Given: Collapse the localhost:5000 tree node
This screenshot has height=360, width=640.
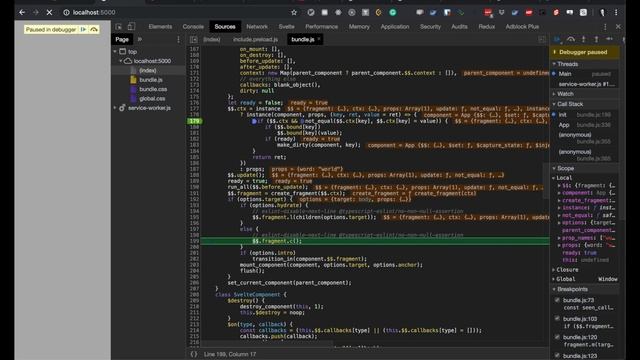Looking at the screenshot, I should [x=121, y=61].
